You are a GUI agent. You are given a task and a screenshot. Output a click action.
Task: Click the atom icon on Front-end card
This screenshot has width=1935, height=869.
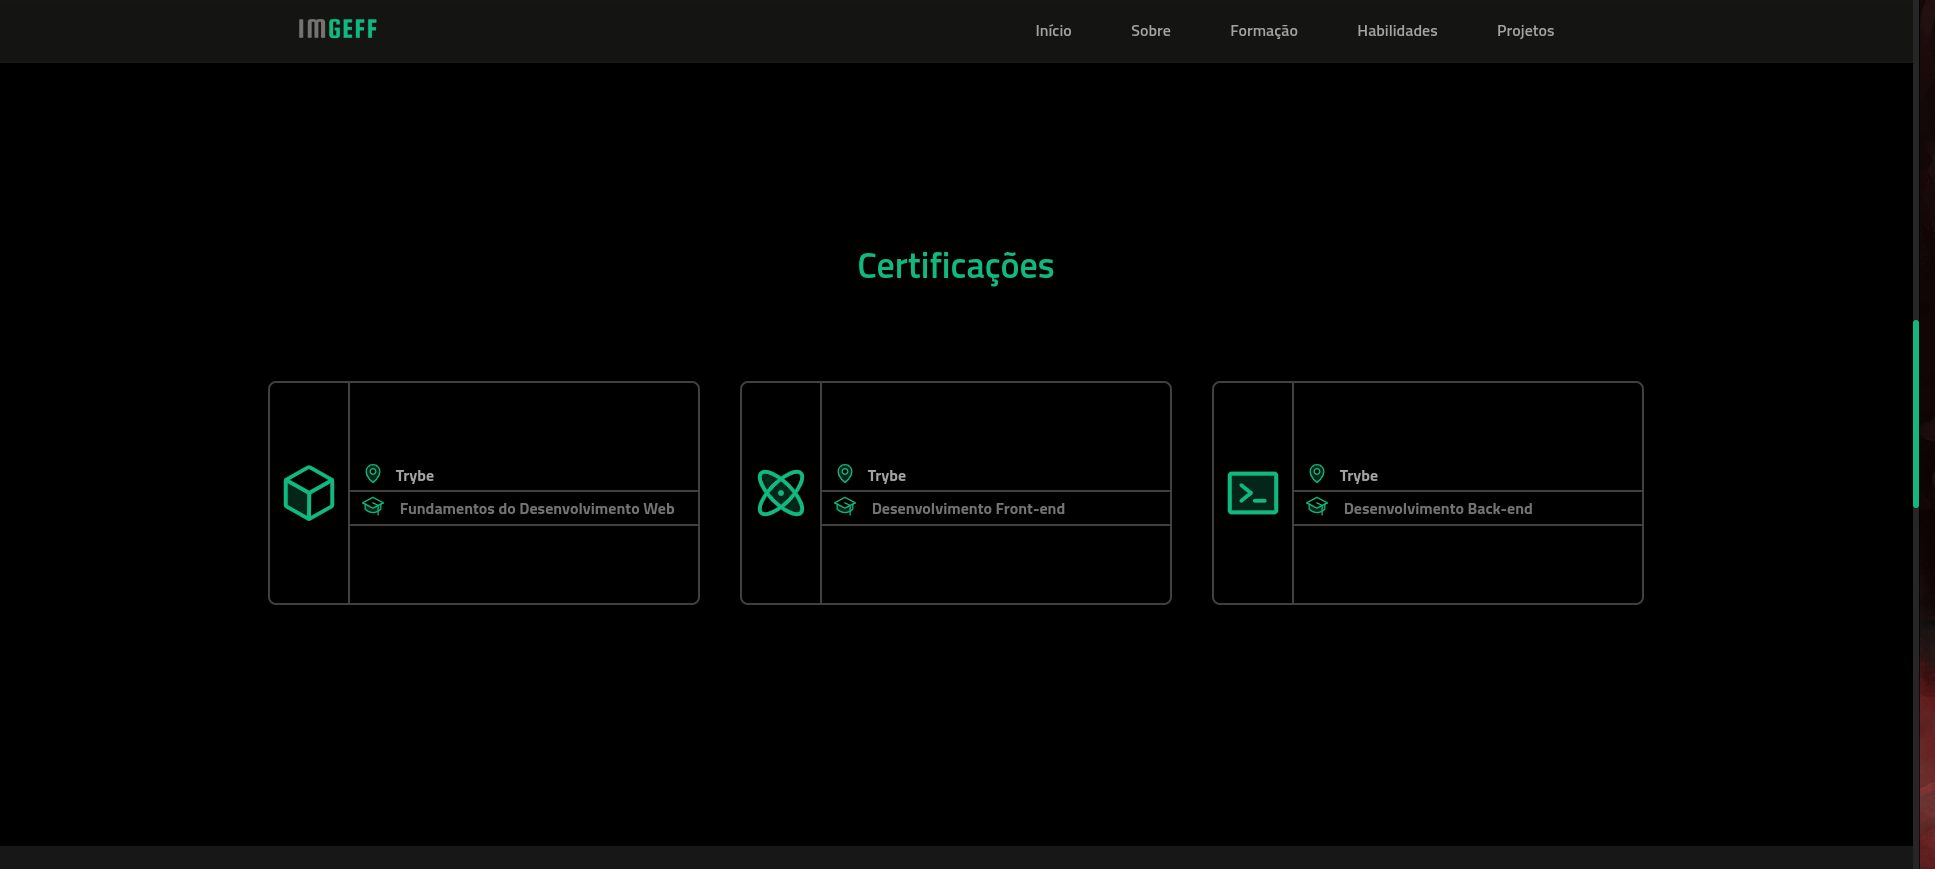pos(781,493)
